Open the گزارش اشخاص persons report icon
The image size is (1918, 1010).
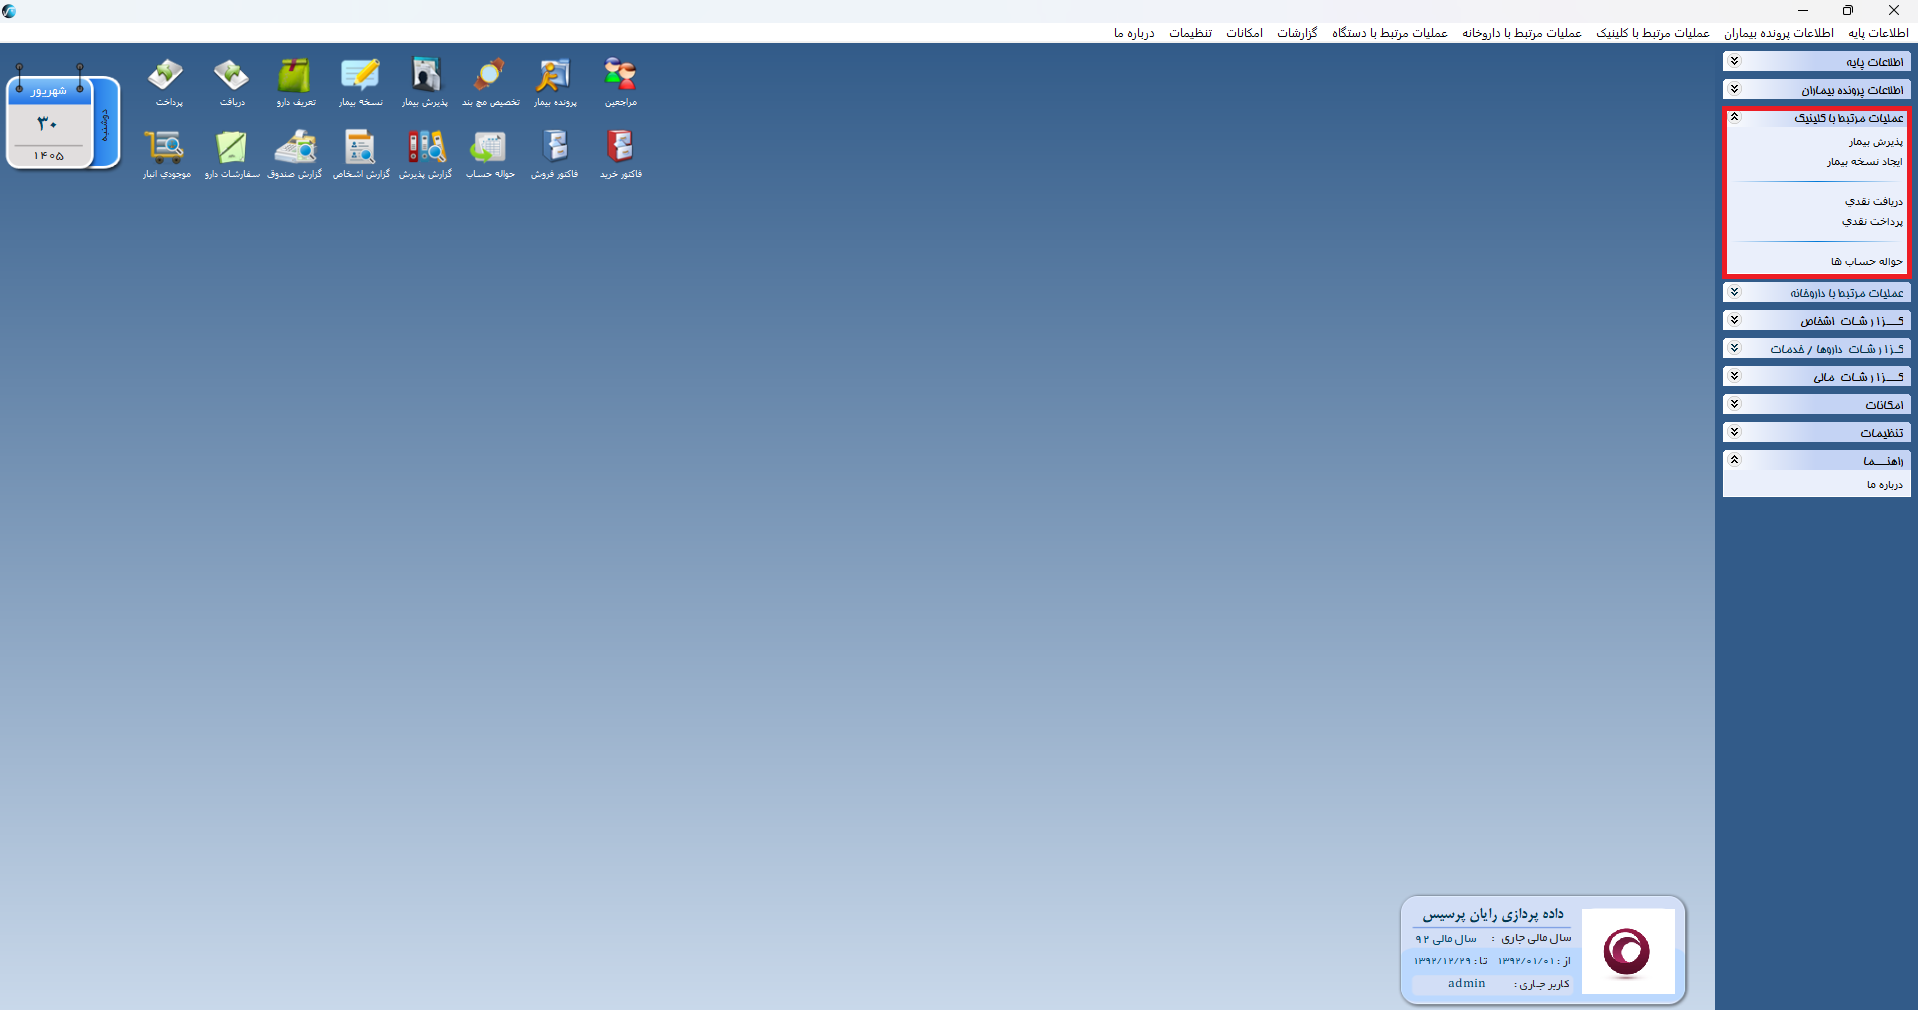(x=360, y=154)
